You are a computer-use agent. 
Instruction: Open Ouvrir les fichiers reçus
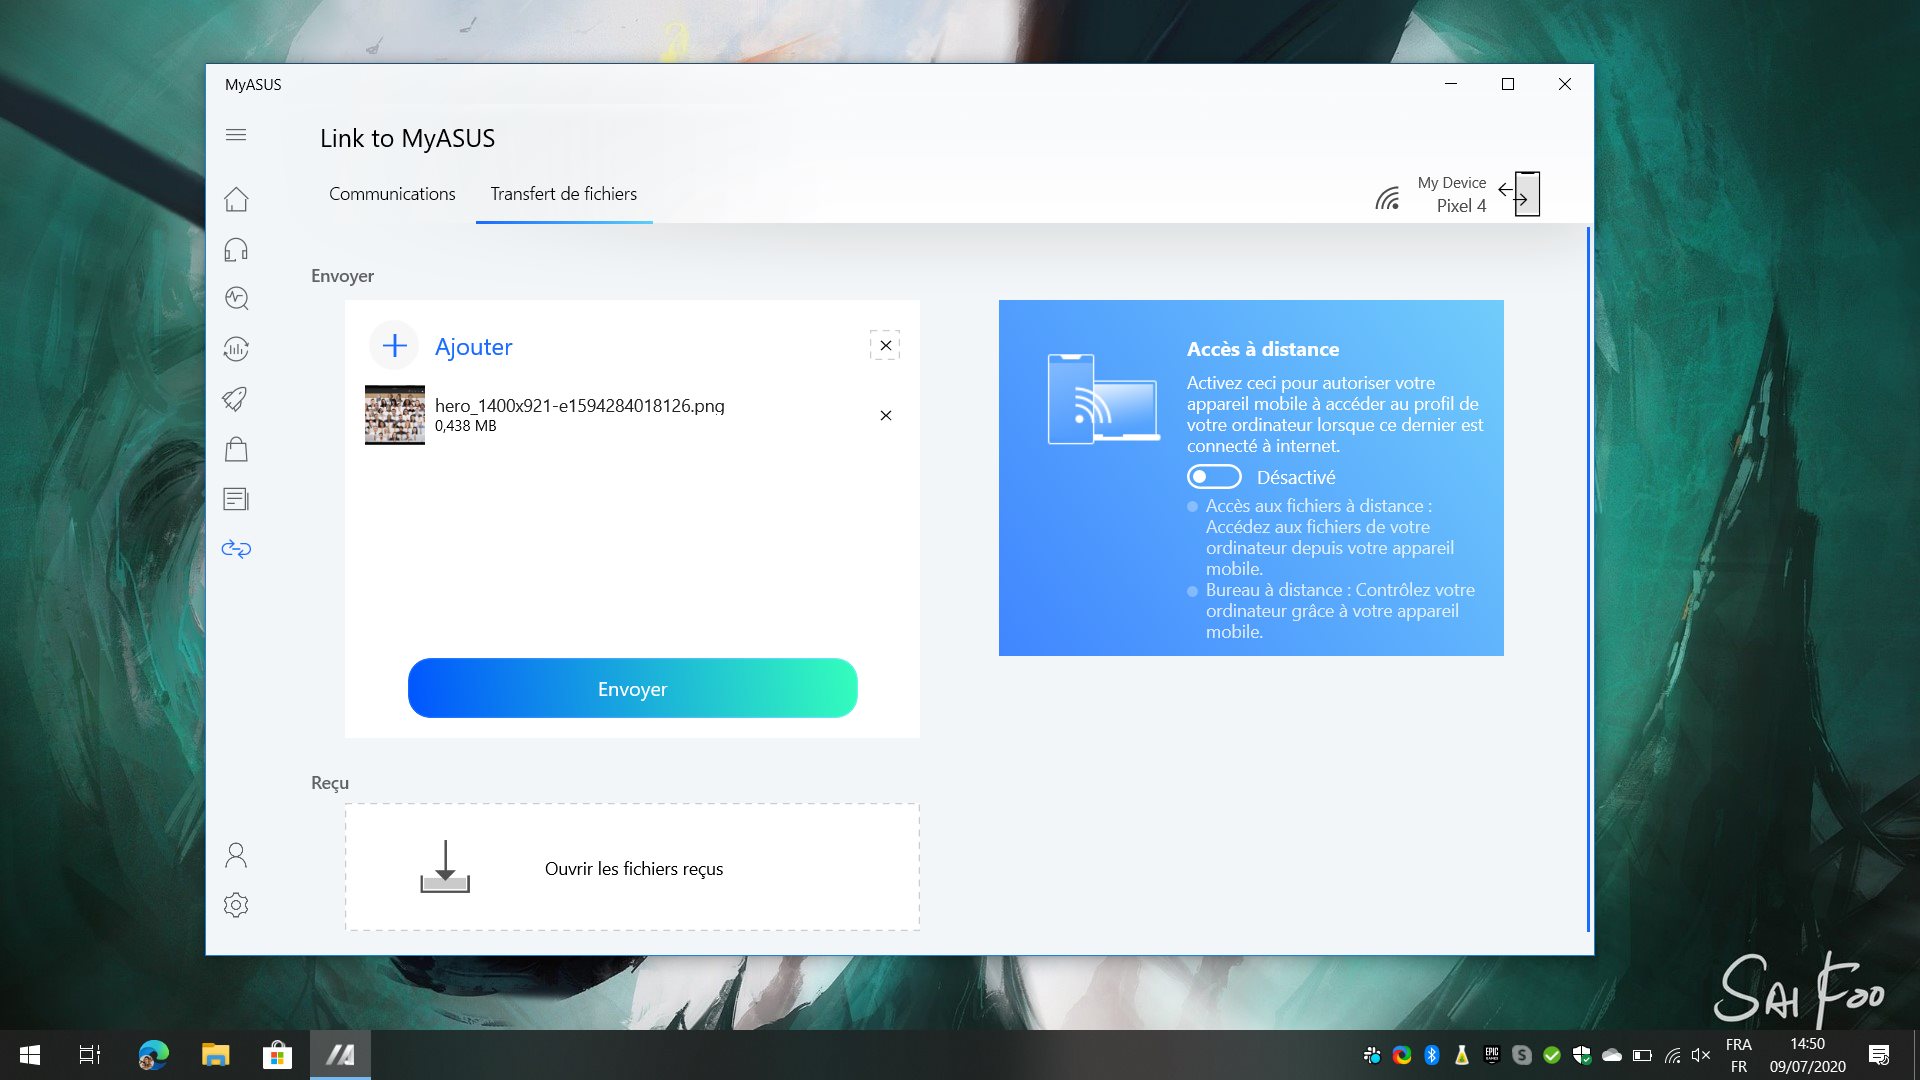[x=634, y=869]
